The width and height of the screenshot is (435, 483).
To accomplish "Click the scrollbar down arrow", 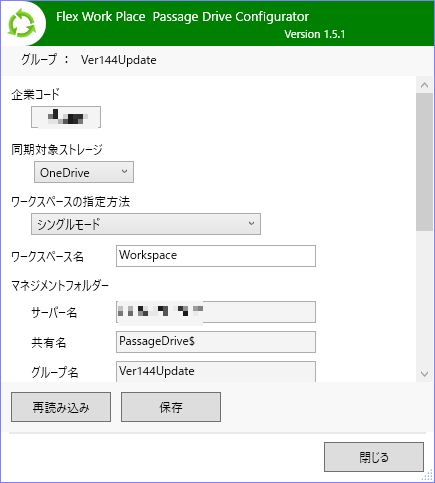I will click(x=424, y=374).
